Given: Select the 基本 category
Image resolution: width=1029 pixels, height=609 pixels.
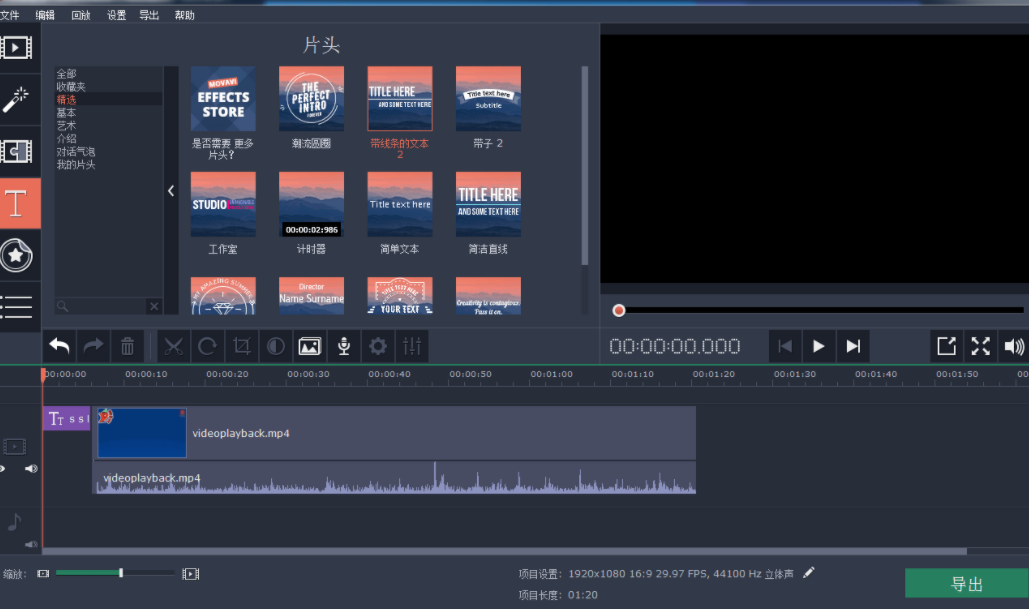Looking at the screenshot, I should click(66, 113).
